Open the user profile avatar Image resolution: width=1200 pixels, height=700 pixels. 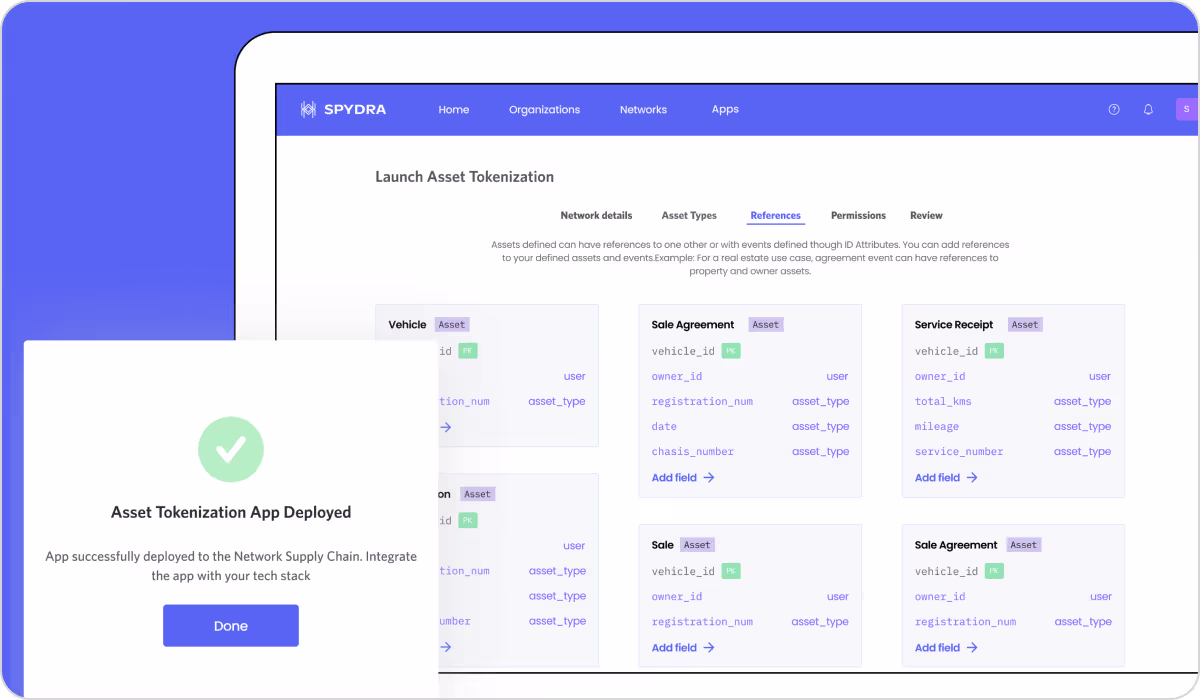(x=1186, y=110)
